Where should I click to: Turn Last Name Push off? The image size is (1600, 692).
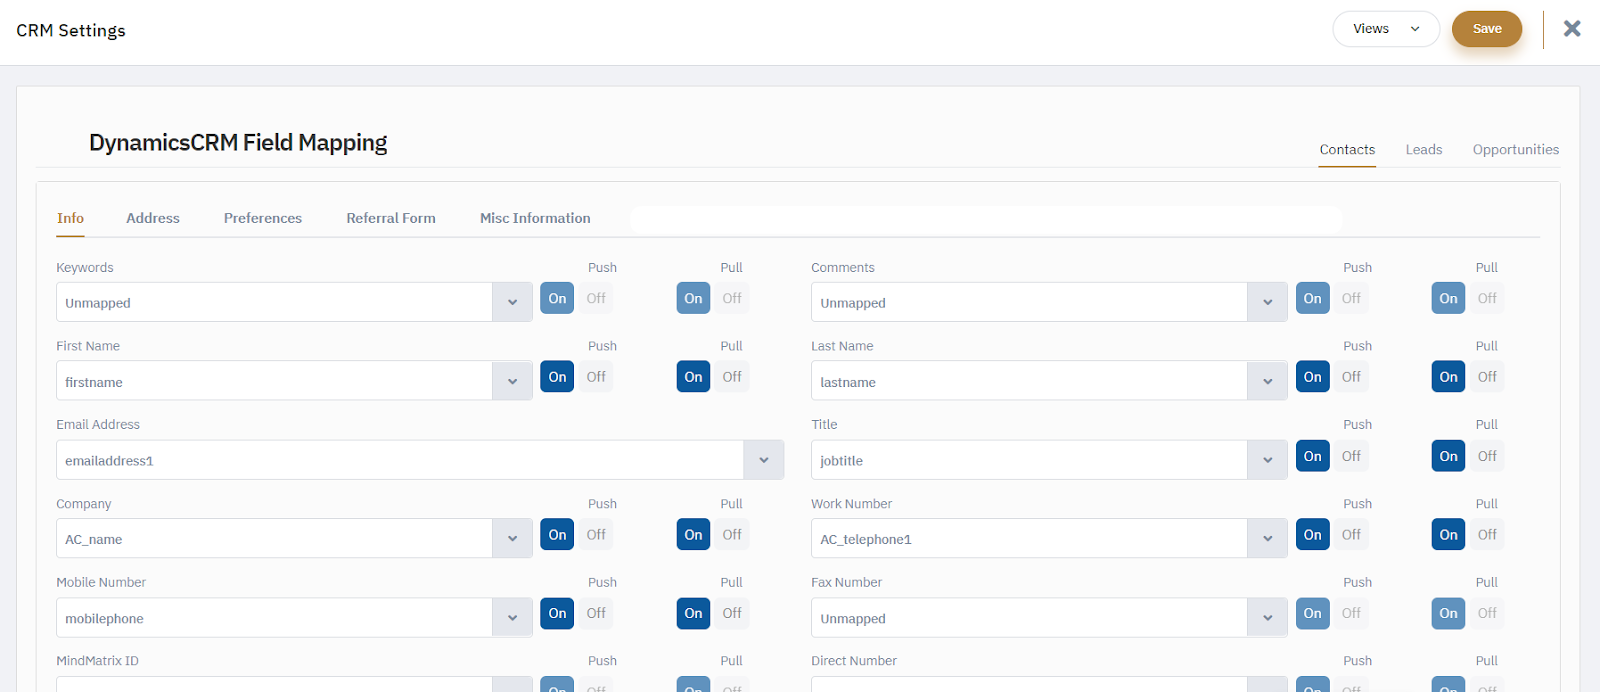click(1351, 377)
